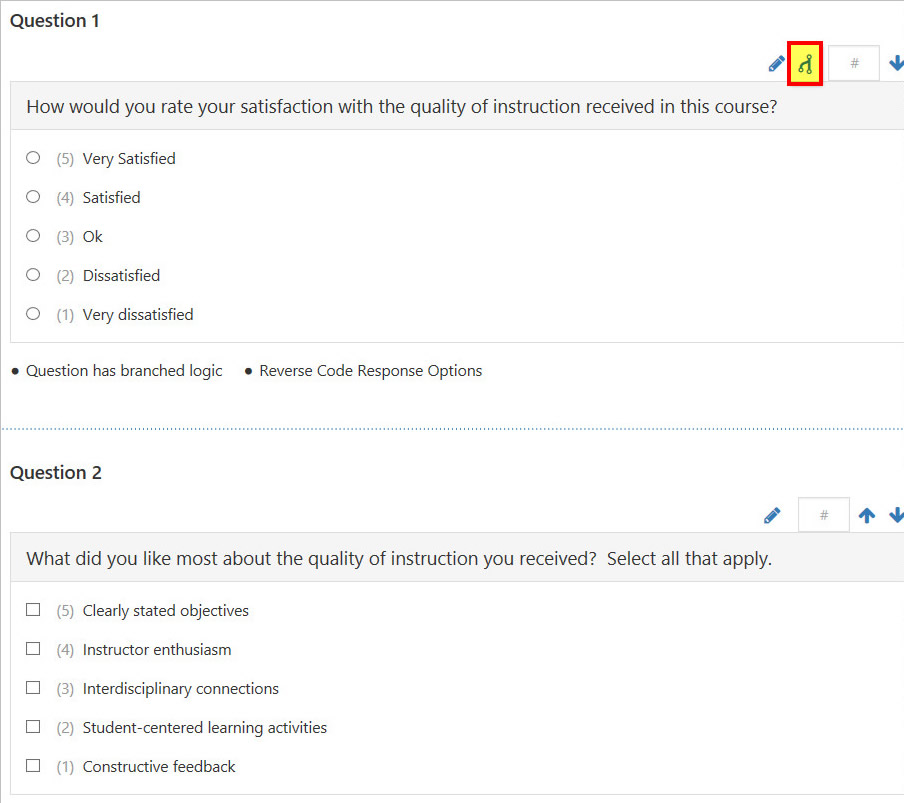Edit Question 2 using the pencil icon
904x803 pixels.
[772, 514]
